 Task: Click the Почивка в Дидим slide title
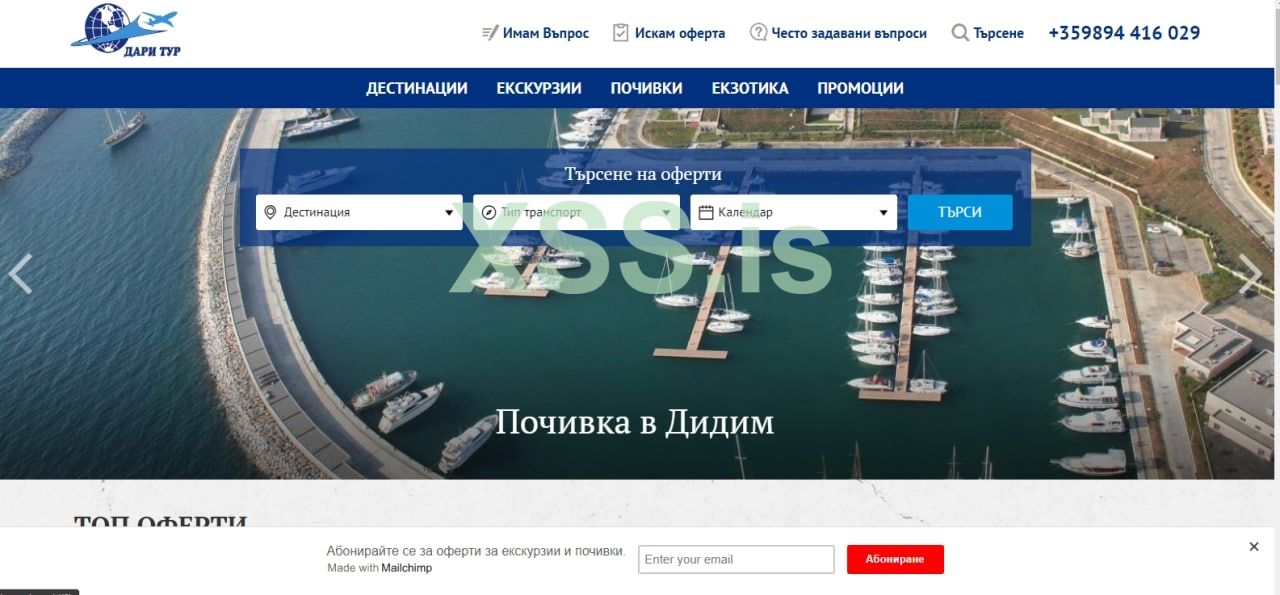pyautogui.click(x=635, y=422)
